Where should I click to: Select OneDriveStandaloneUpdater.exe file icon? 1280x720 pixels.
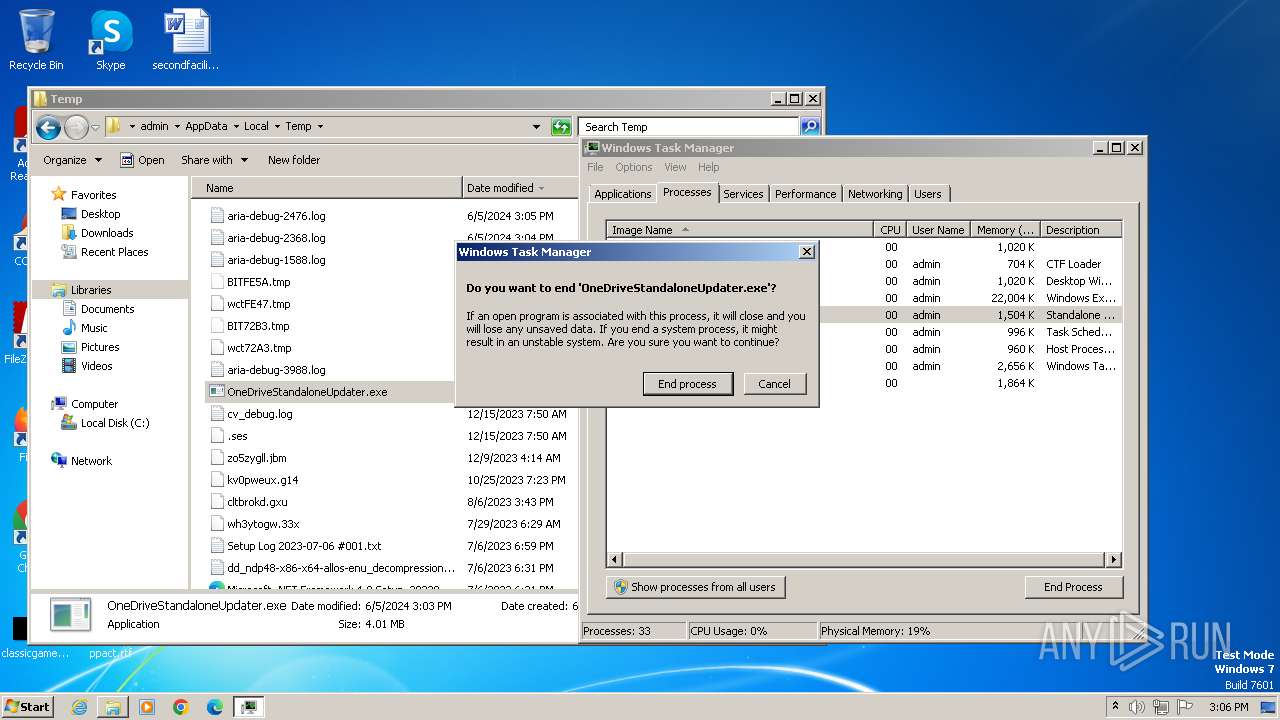click(218, 392)
